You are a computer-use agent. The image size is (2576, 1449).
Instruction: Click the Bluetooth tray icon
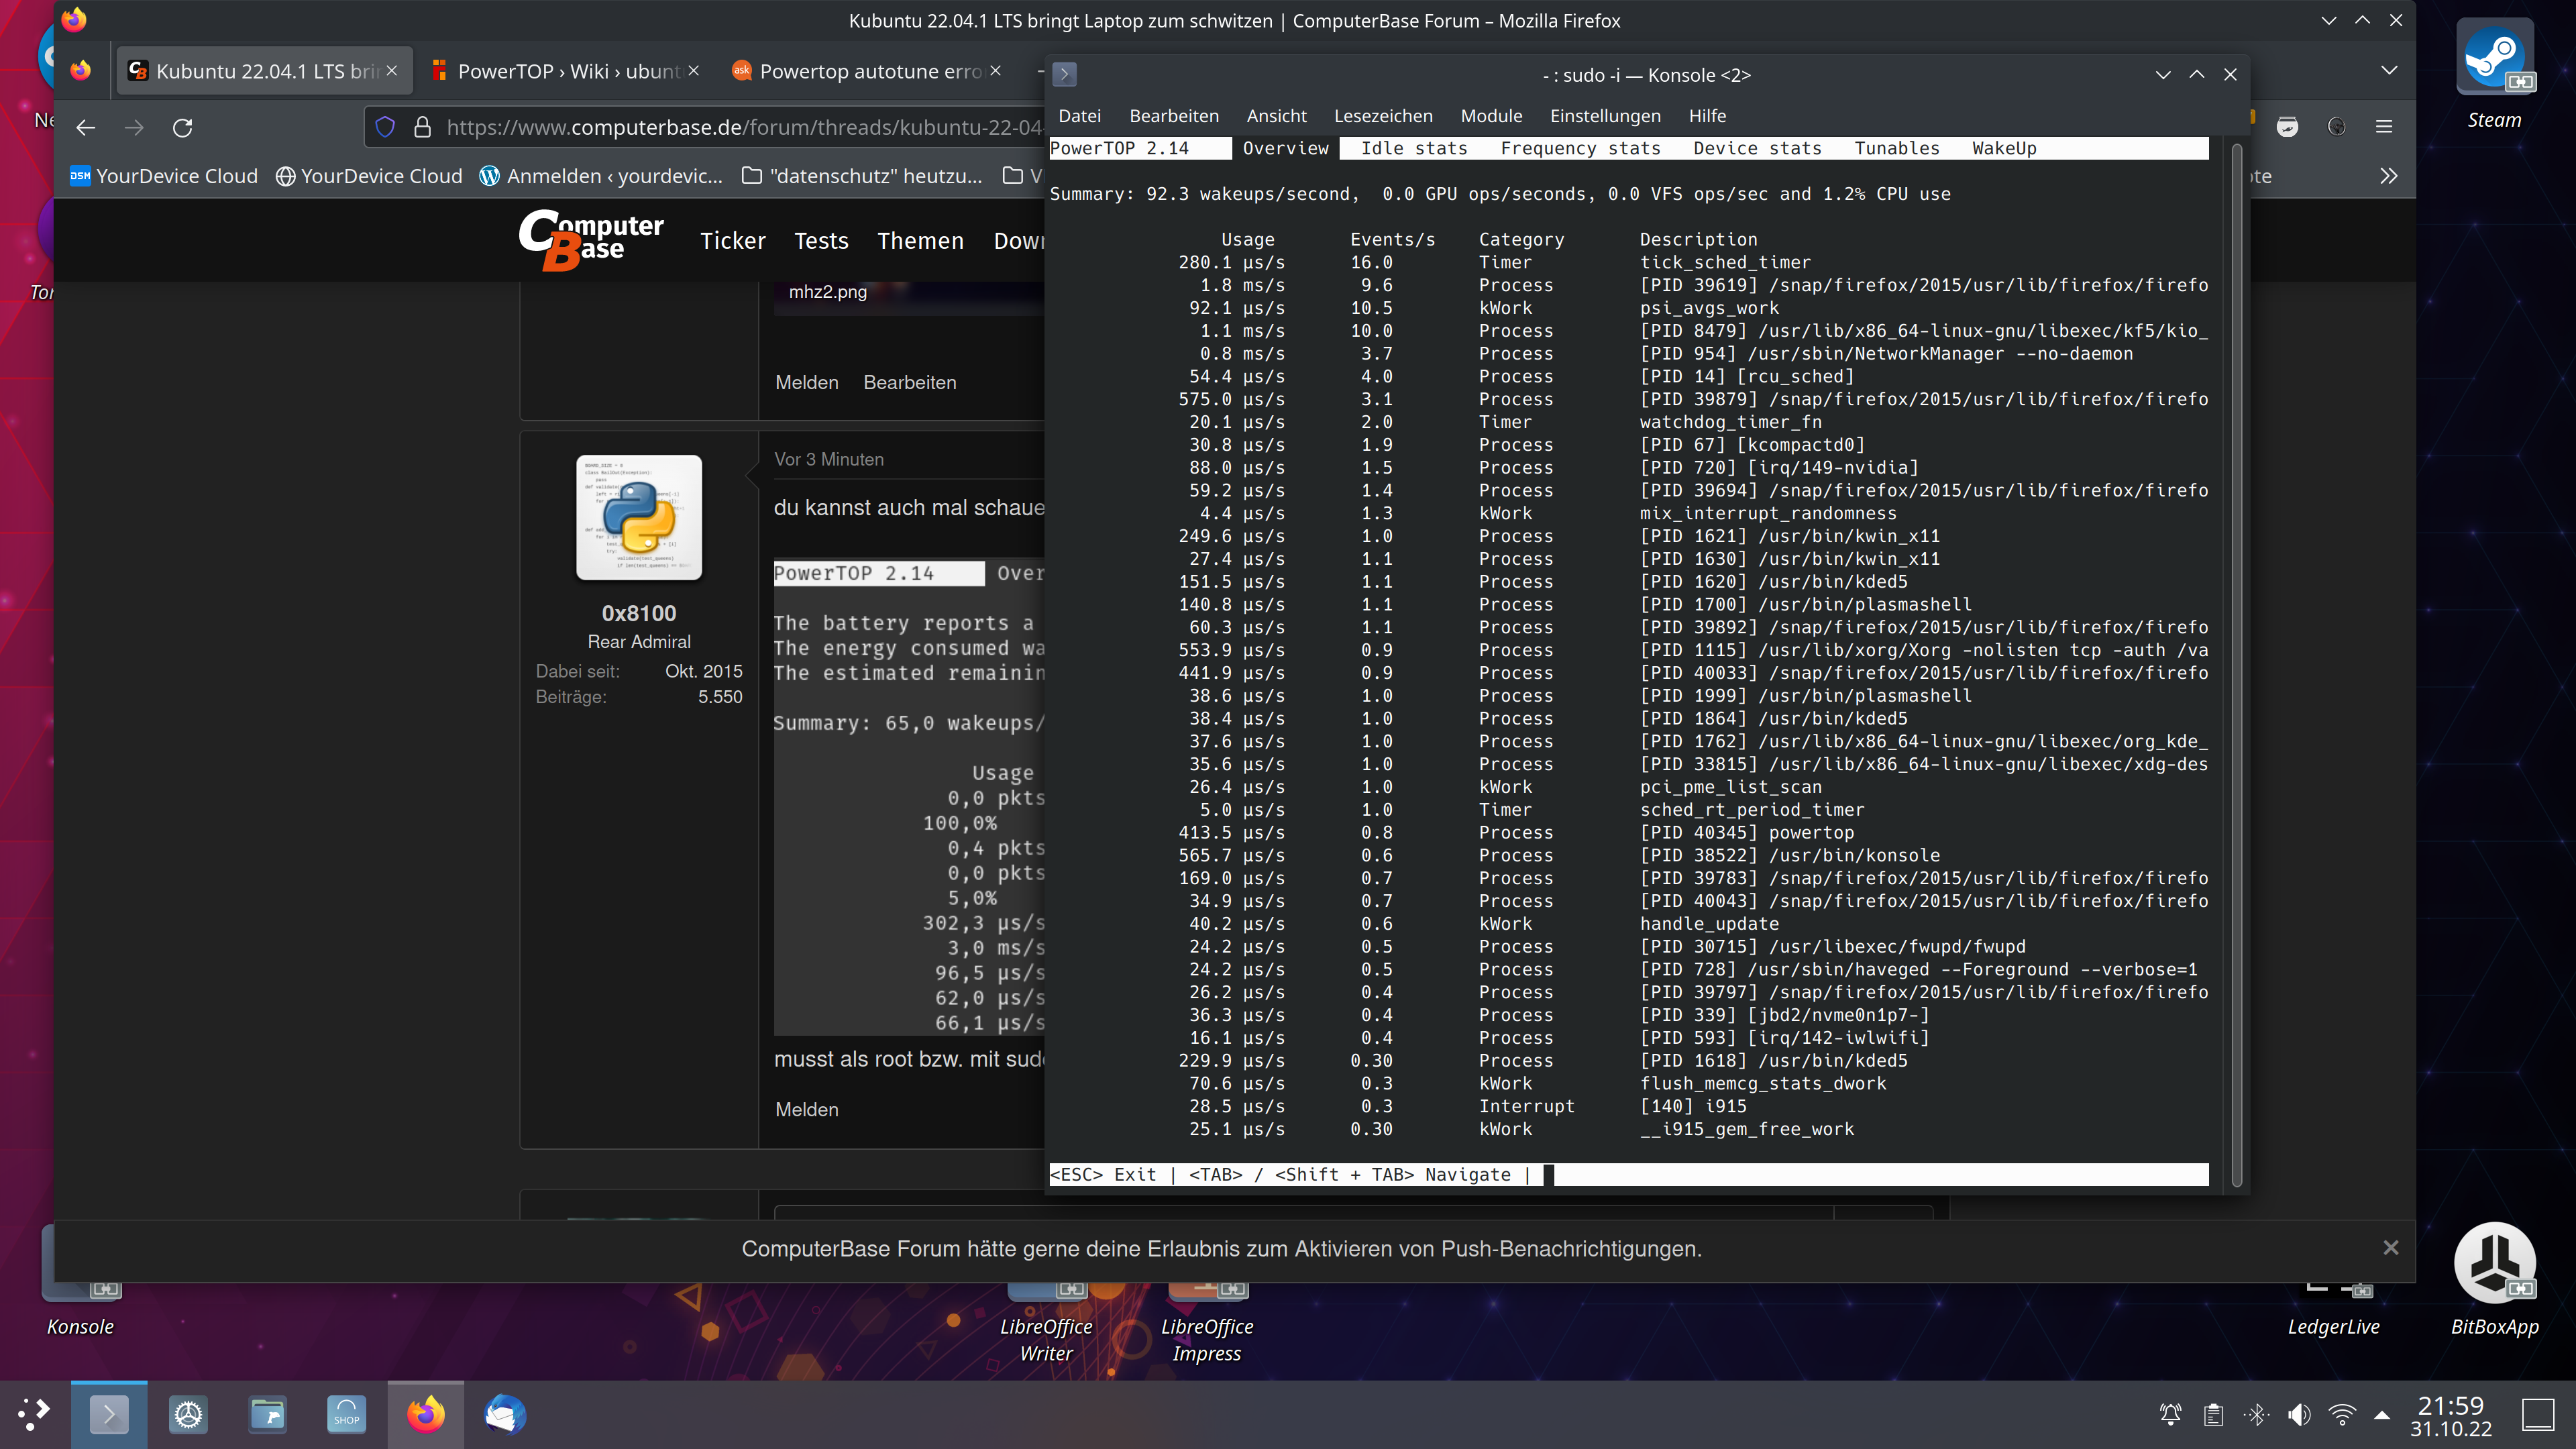point(2257,1414)
